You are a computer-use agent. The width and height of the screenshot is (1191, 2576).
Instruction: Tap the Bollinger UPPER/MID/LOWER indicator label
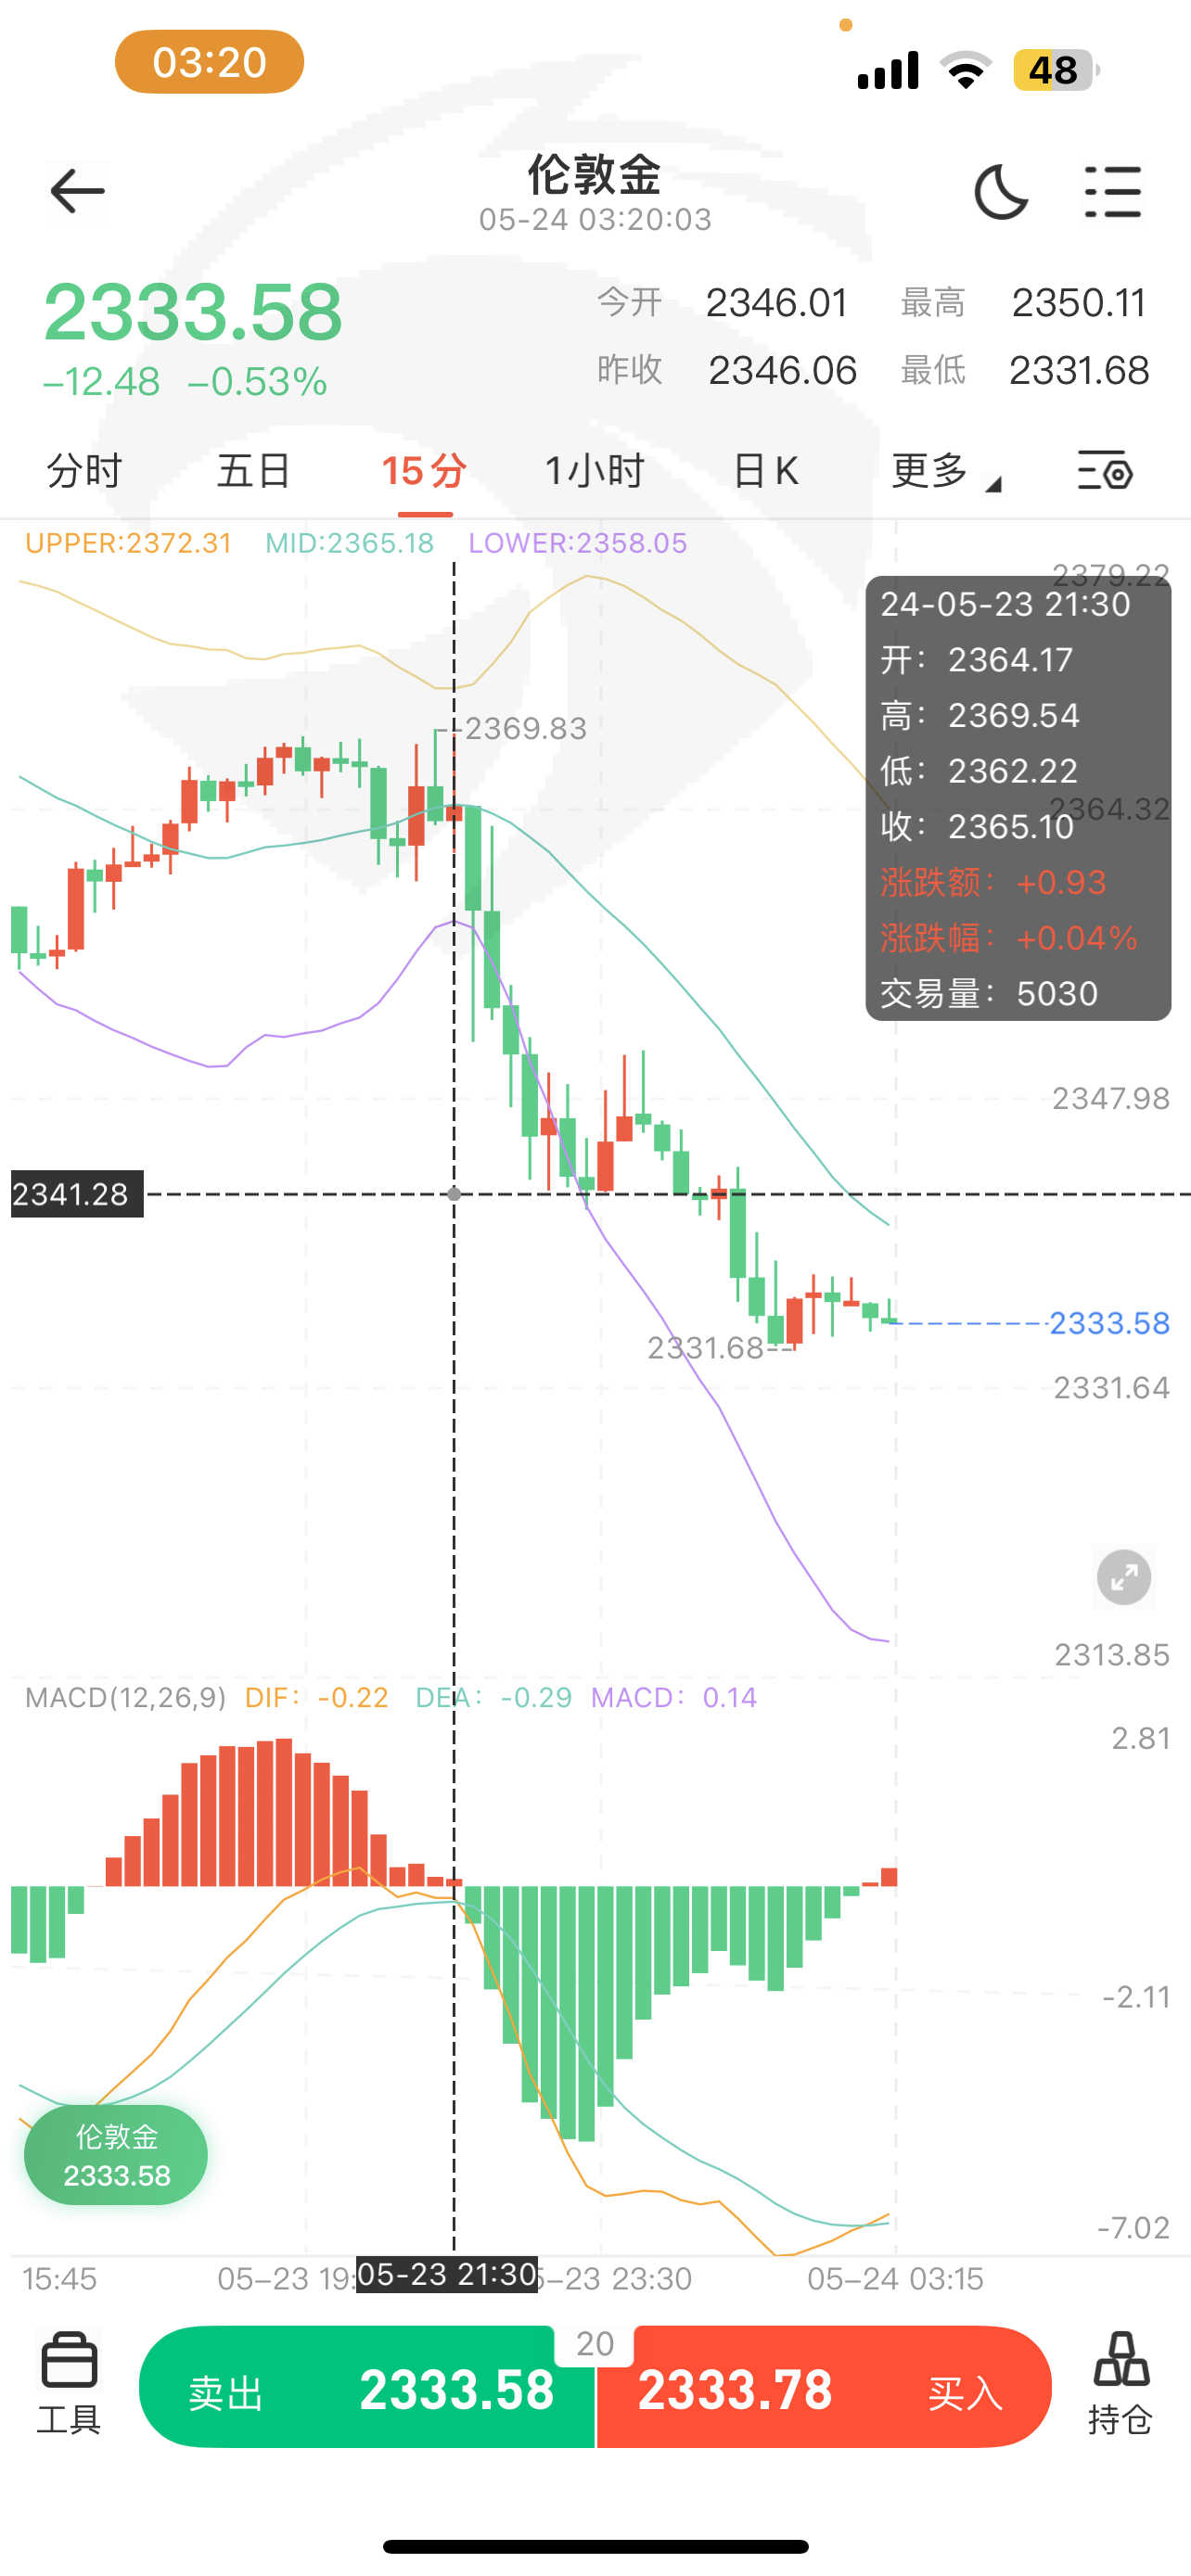pyautogui.click(x=355, y=543)
